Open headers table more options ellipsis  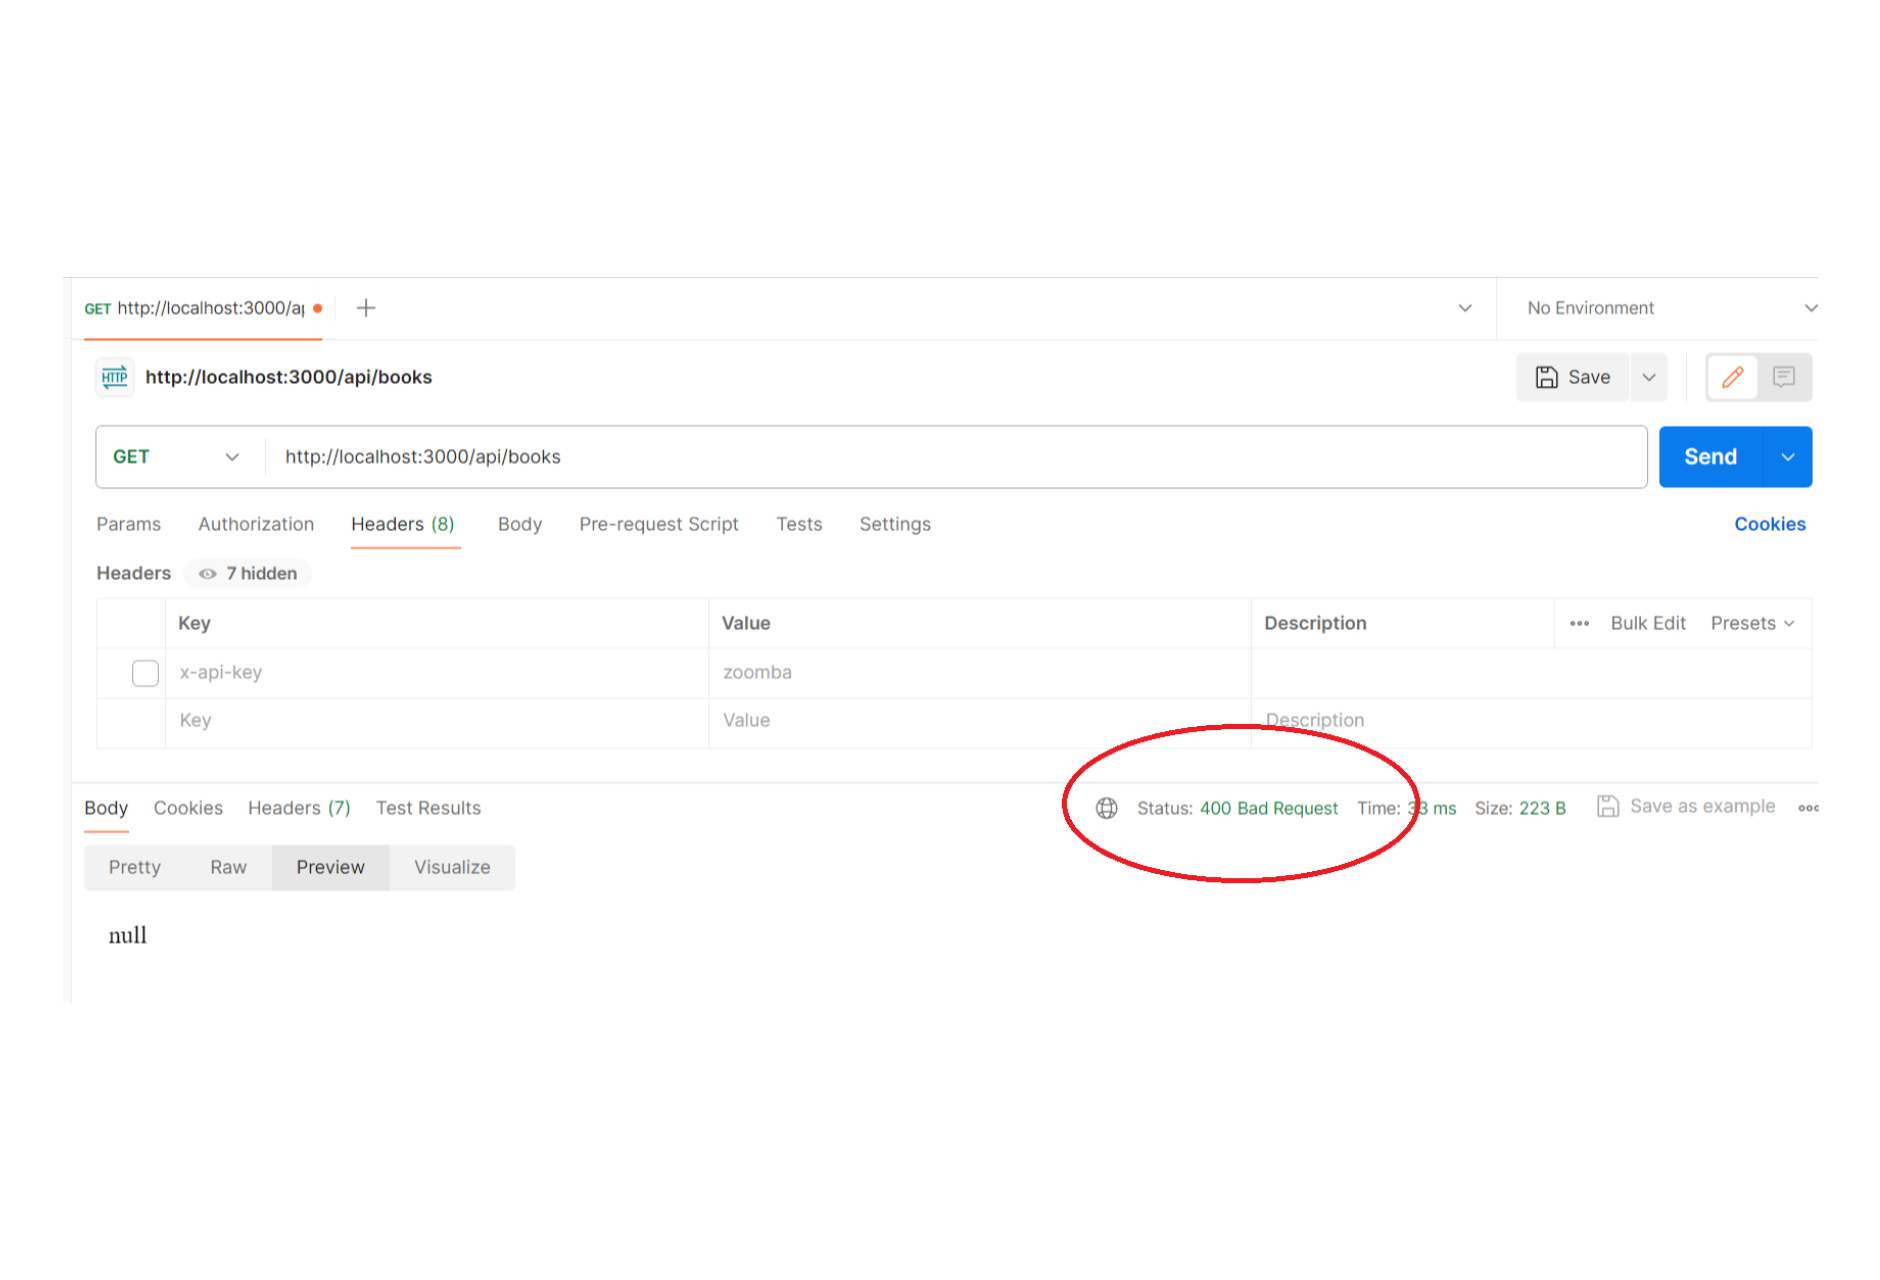1579,623
